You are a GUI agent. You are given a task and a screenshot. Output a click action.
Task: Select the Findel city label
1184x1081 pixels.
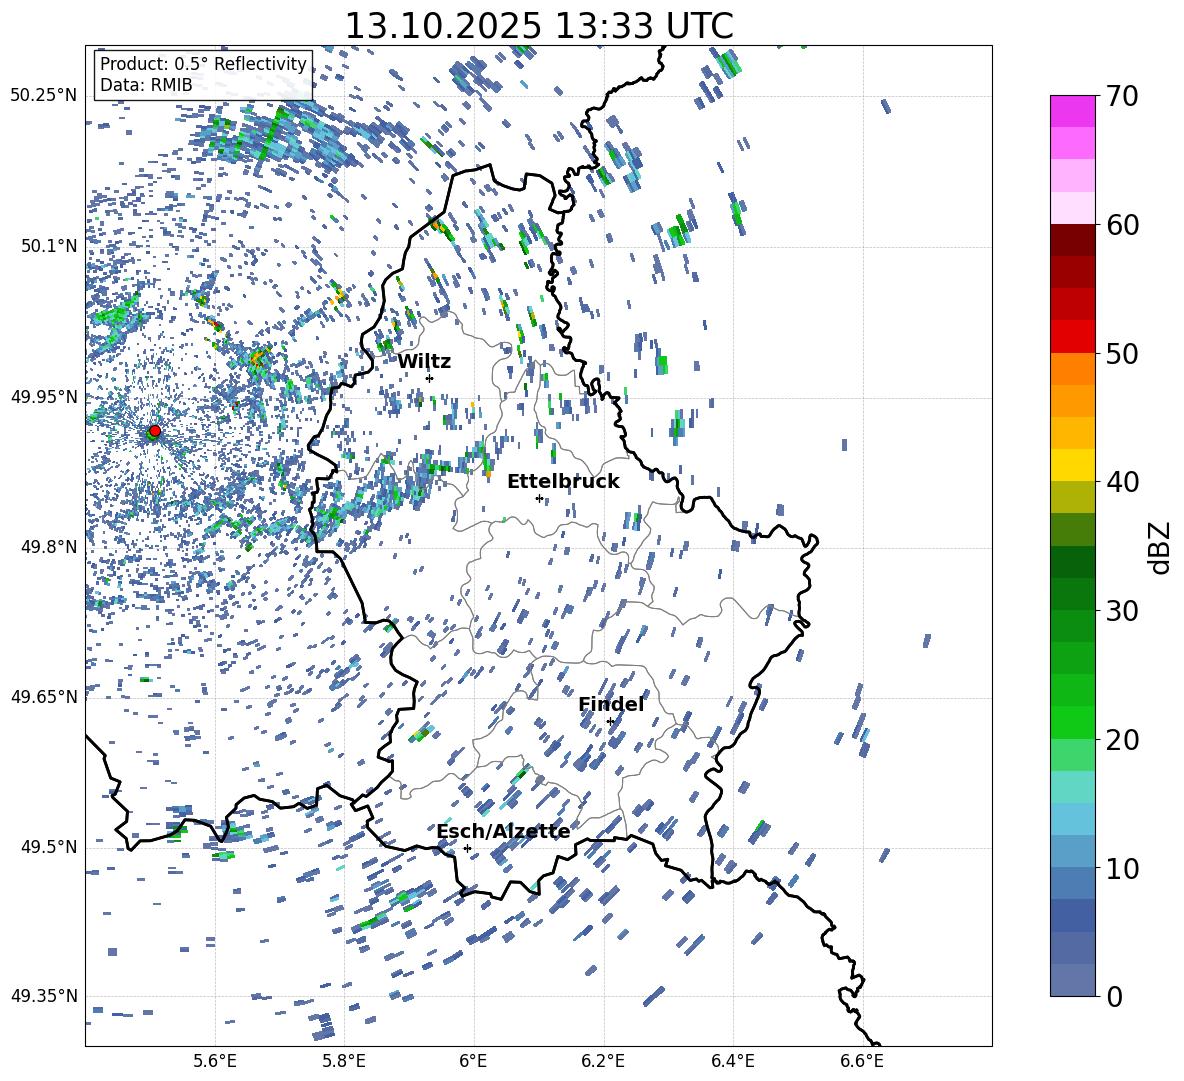click(x=611, y=704)
